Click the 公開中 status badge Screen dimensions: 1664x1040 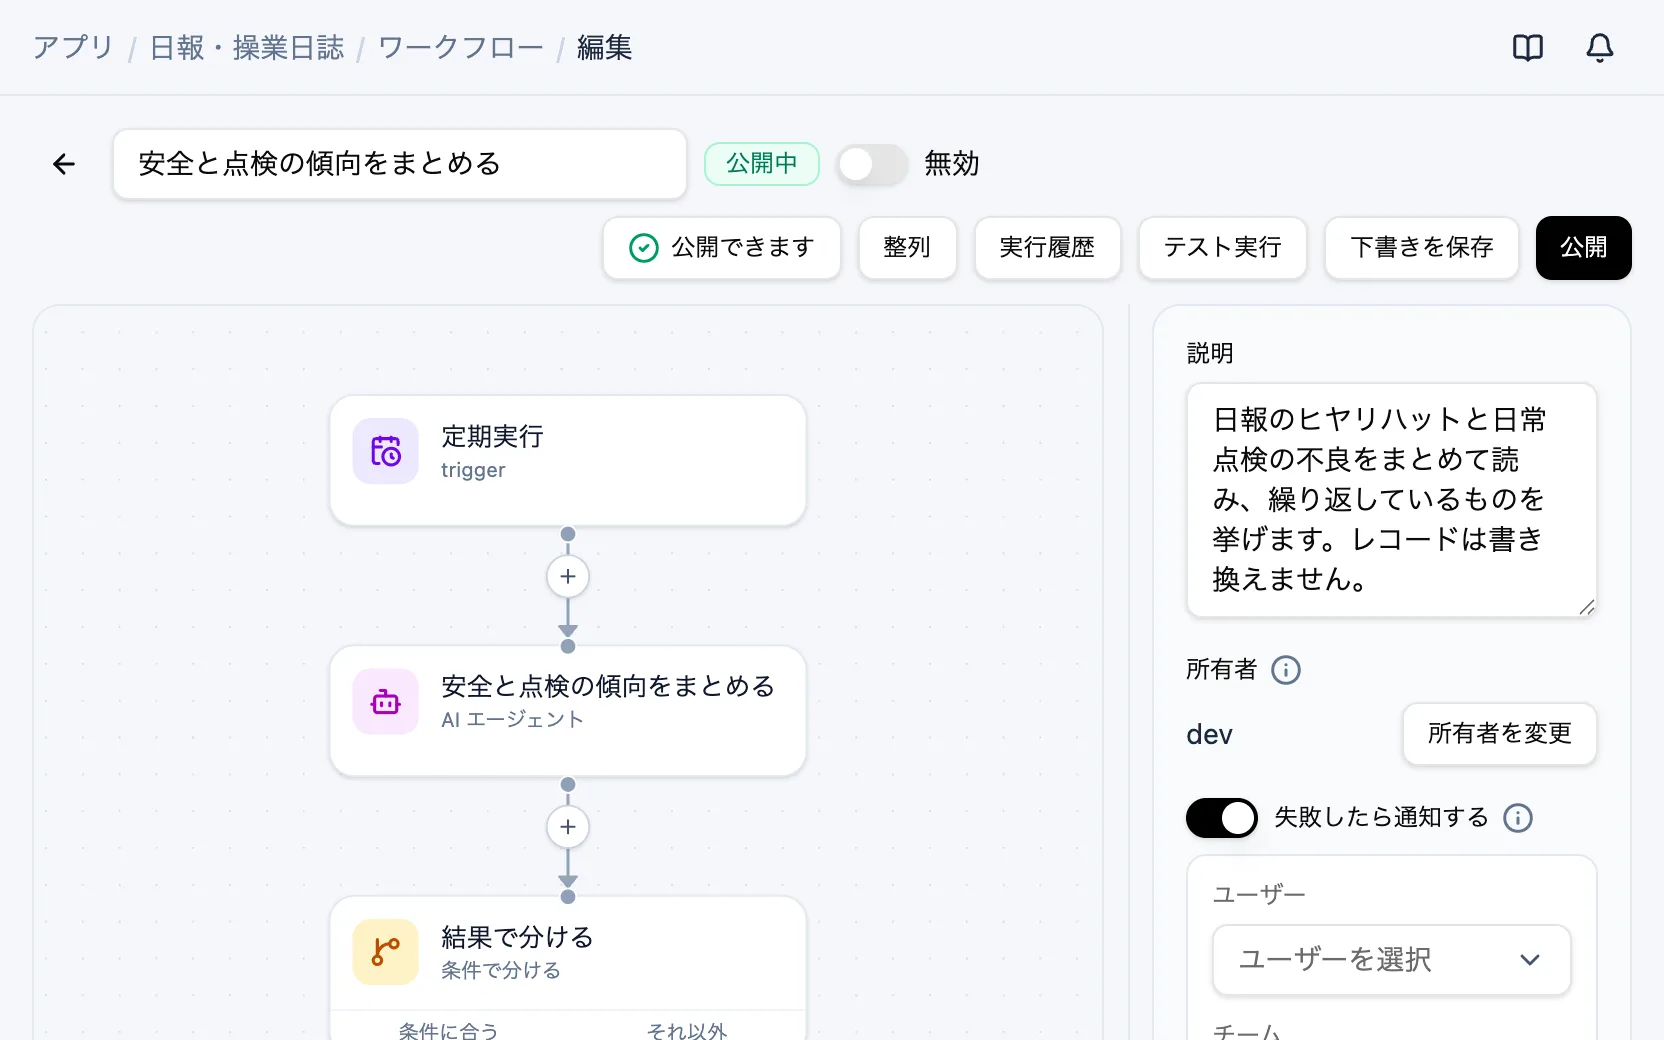point(762,163)
